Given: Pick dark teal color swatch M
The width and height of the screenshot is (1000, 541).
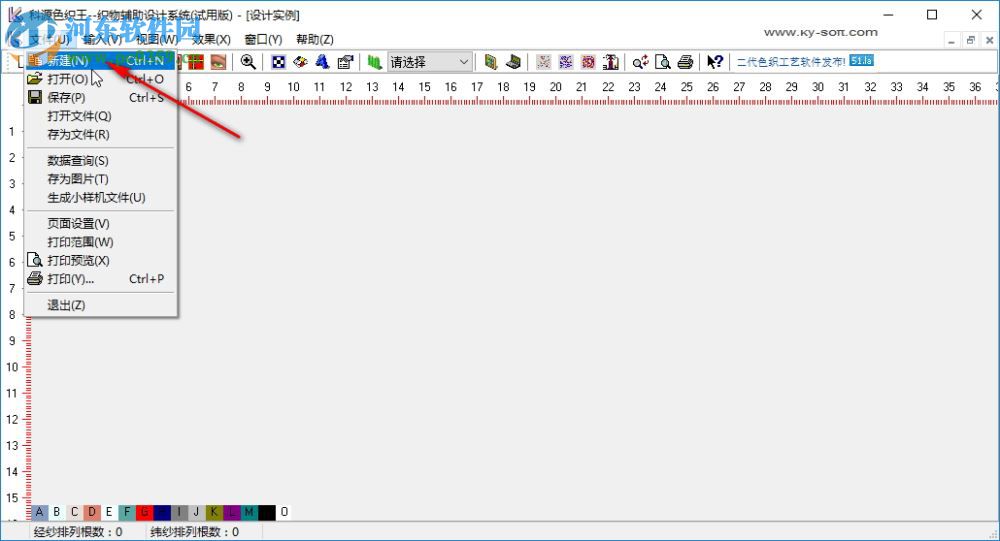Looking at the screenshot, I should coord(249,512).
